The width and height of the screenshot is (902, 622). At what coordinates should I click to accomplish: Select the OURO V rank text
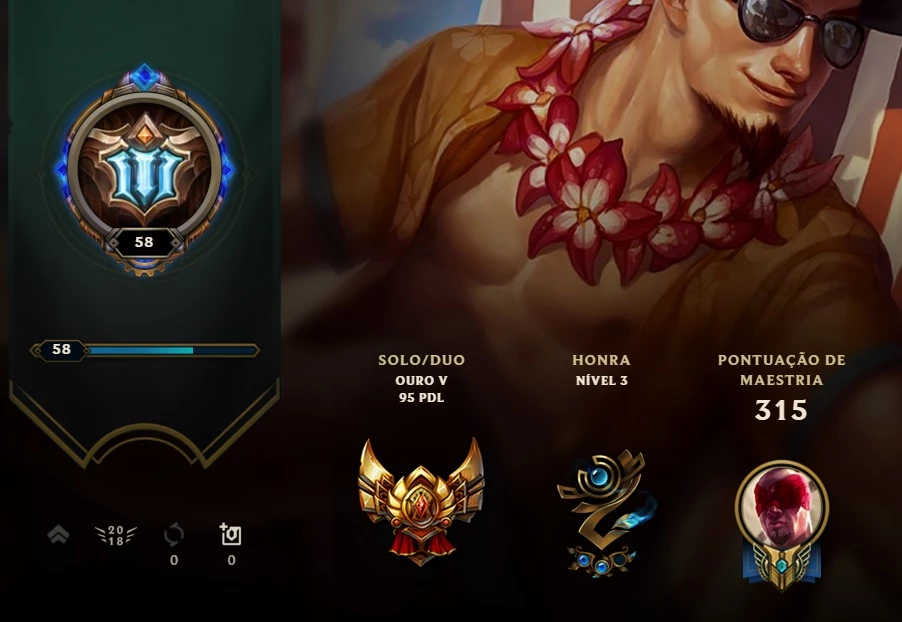pyautogui.click(x=422, y=380)
